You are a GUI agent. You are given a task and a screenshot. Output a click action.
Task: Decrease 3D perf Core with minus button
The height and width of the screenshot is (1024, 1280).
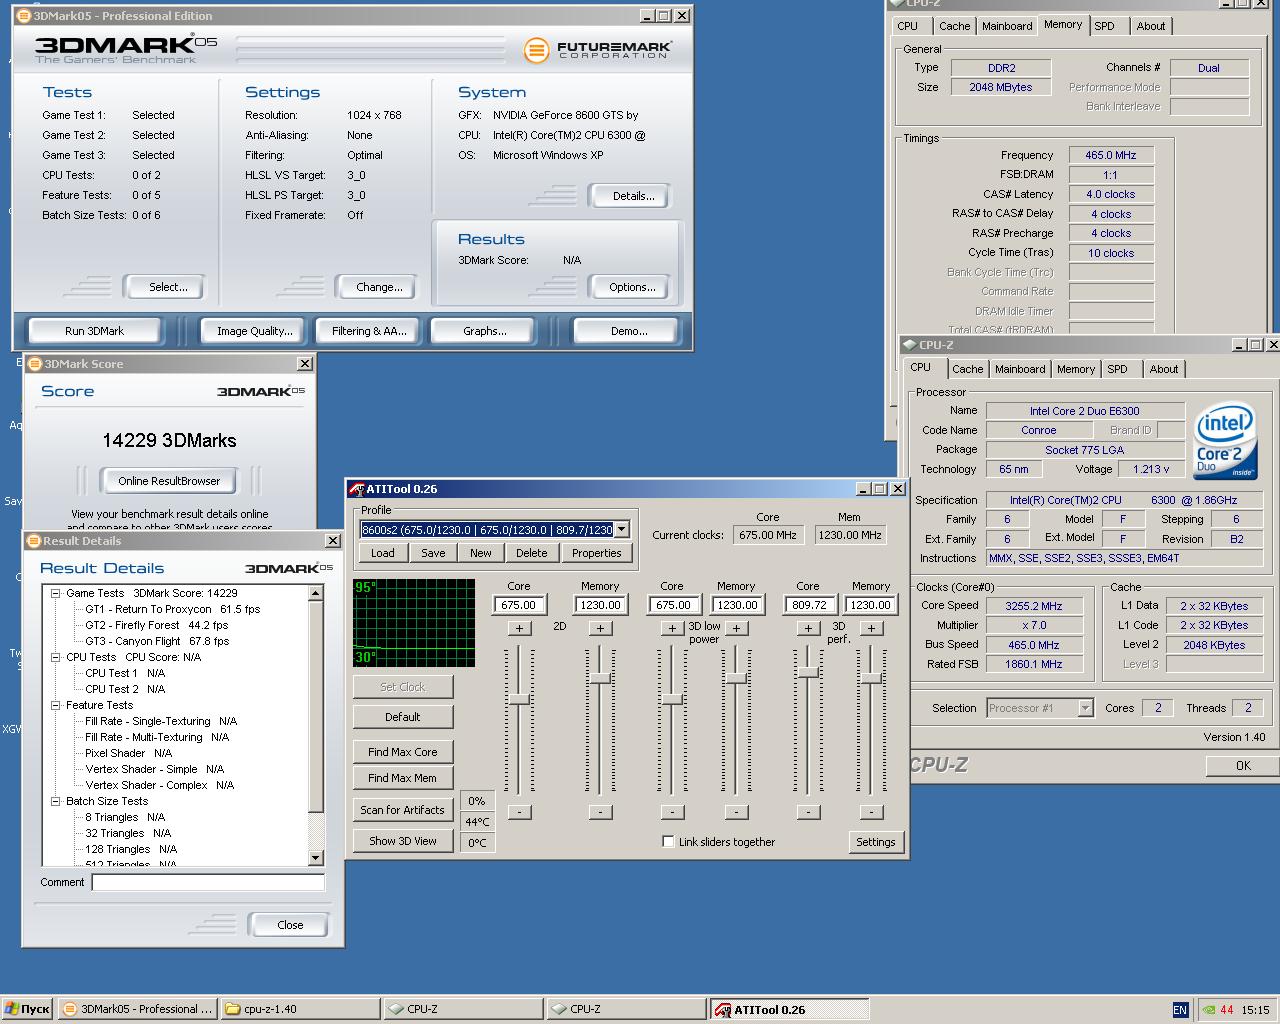(808, 812)
